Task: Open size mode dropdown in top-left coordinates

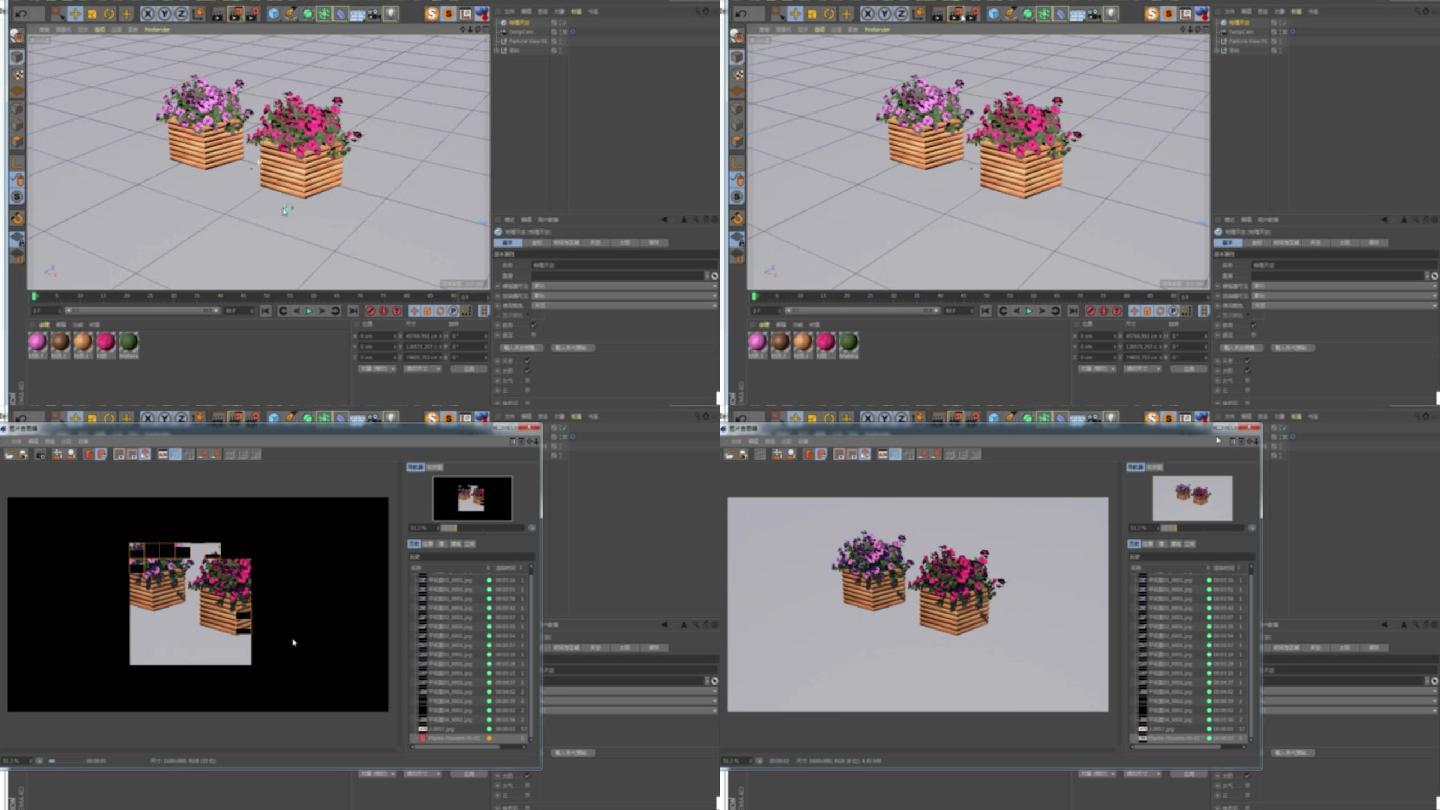Action: tap(423, 368)
